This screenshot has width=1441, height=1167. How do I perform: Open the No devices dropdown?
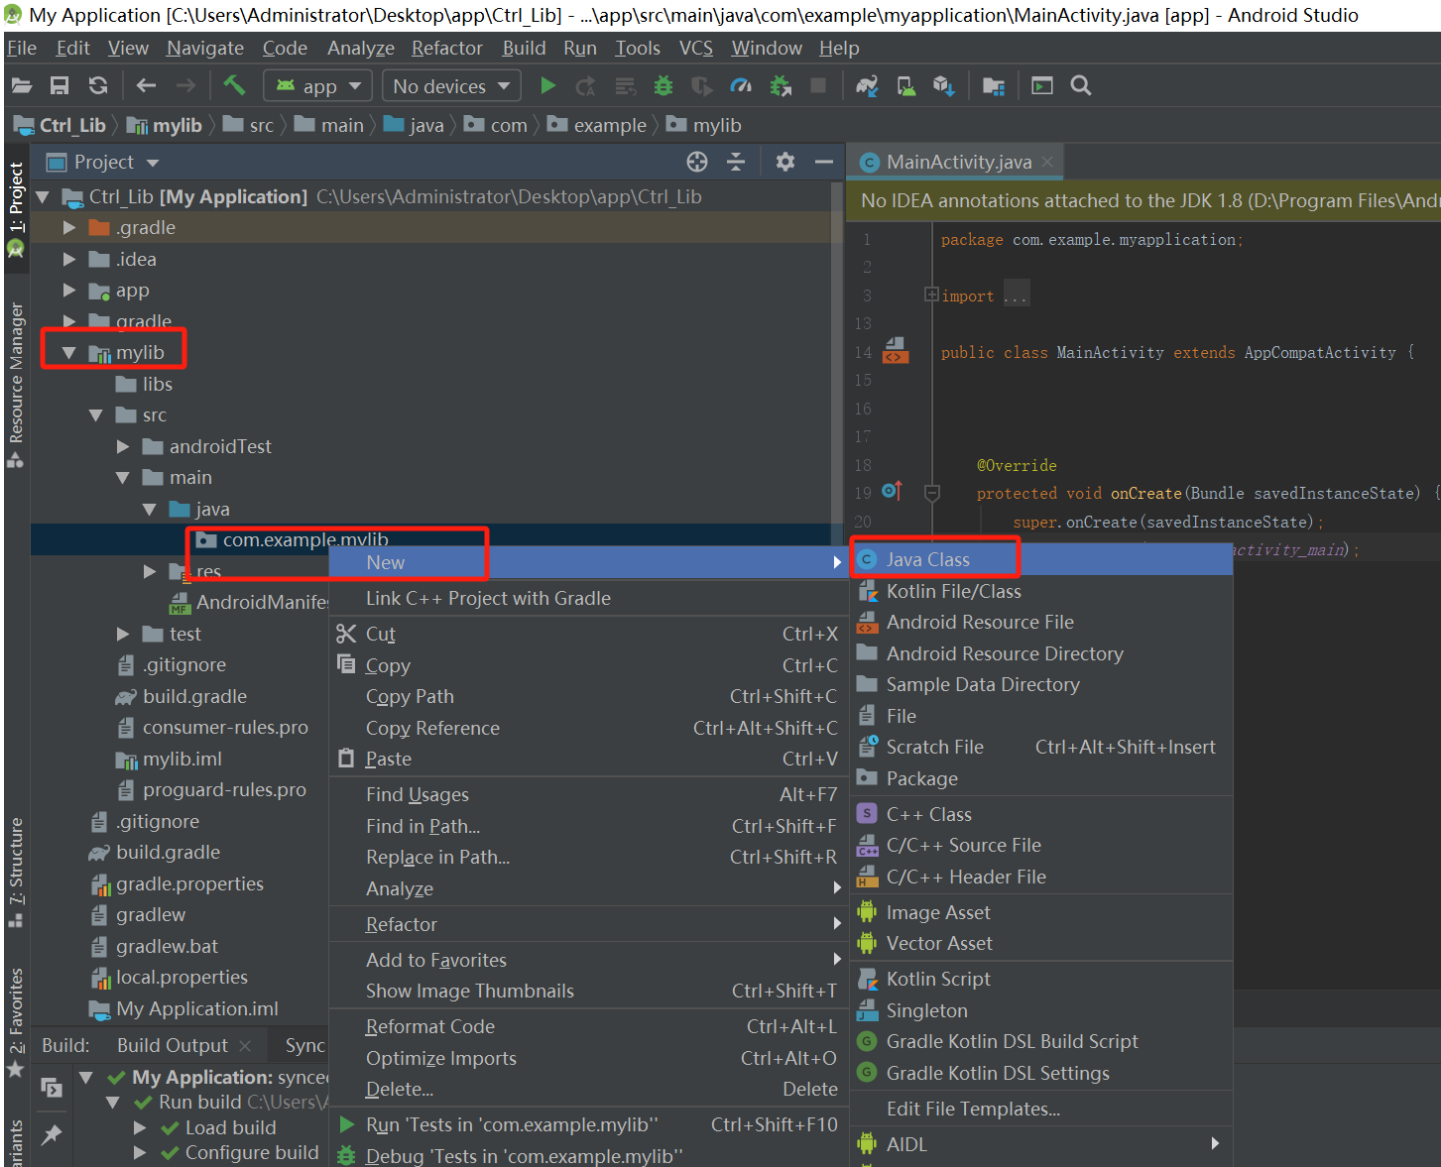pos(451,86)
